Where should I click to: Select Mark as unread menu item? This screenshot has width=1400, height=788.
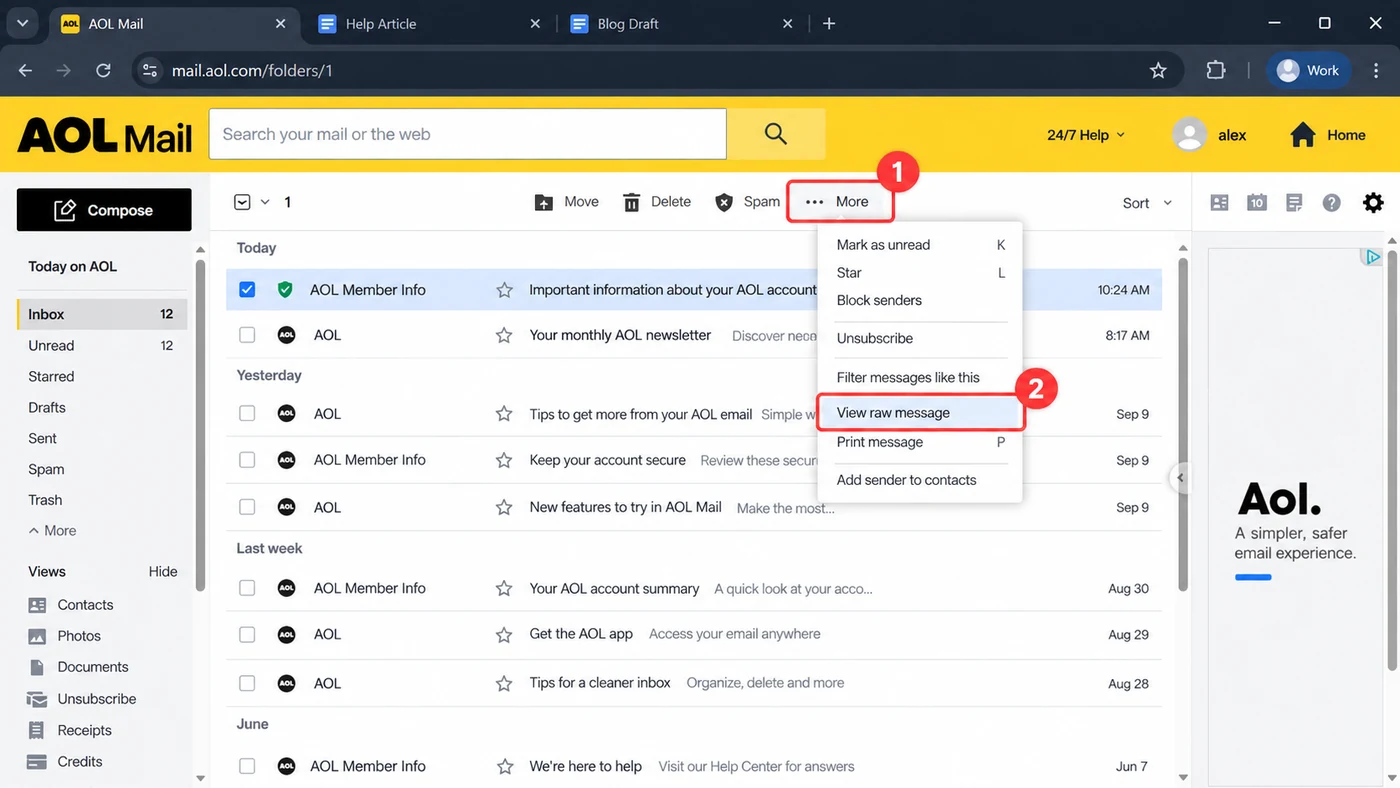click(920, 244)
